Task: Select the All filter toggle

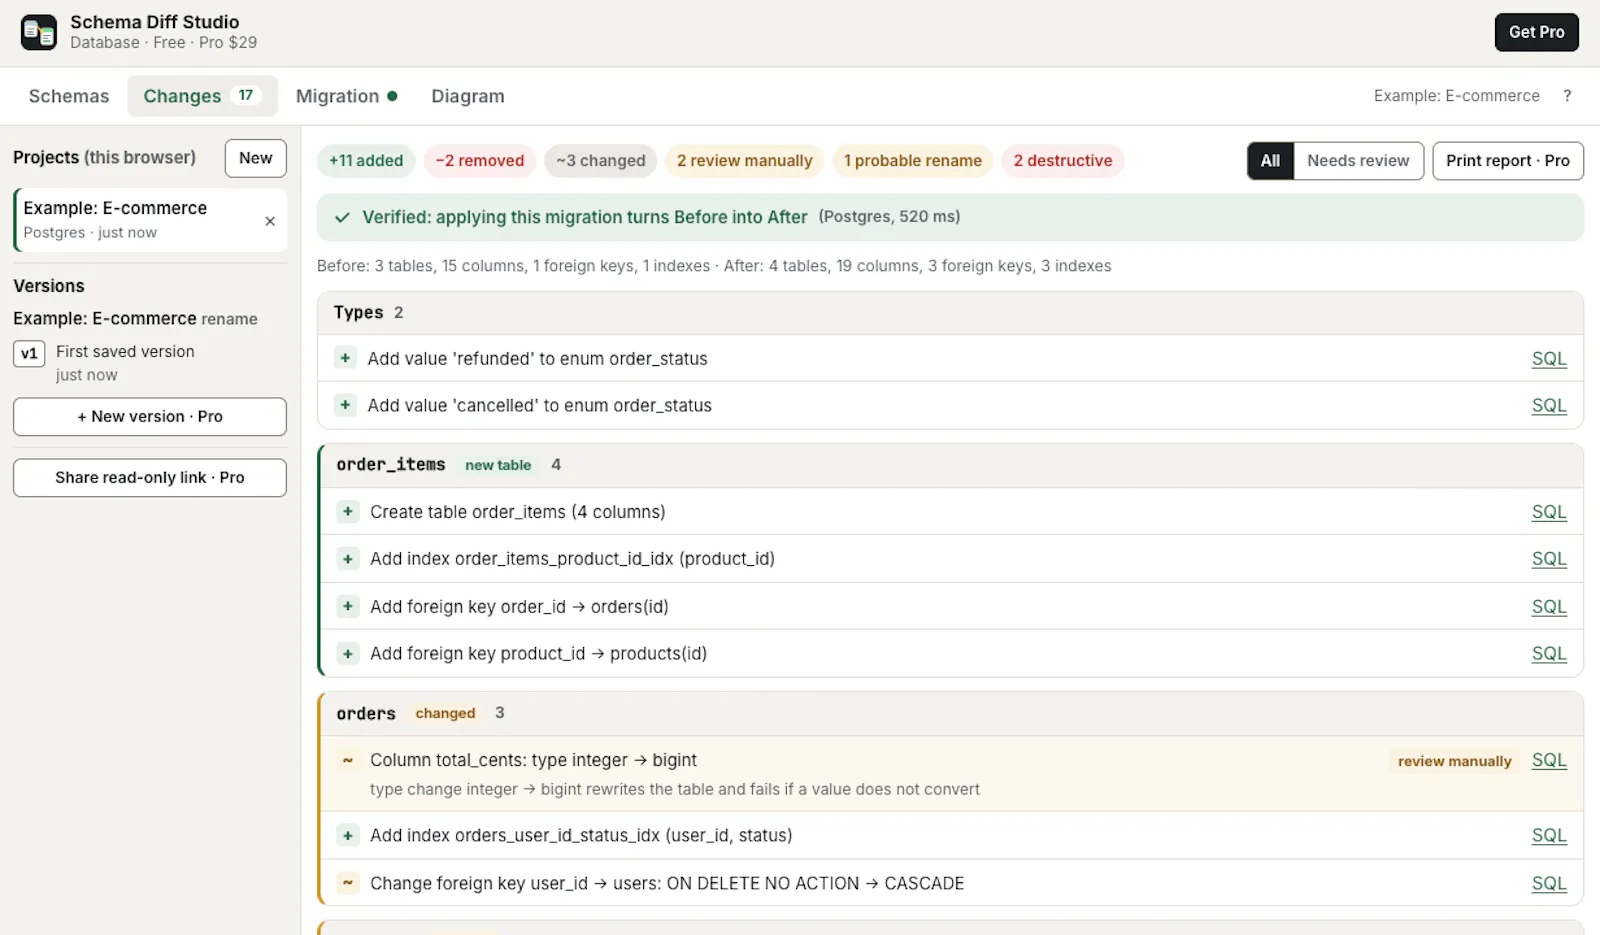Action: coord(1270,161)
